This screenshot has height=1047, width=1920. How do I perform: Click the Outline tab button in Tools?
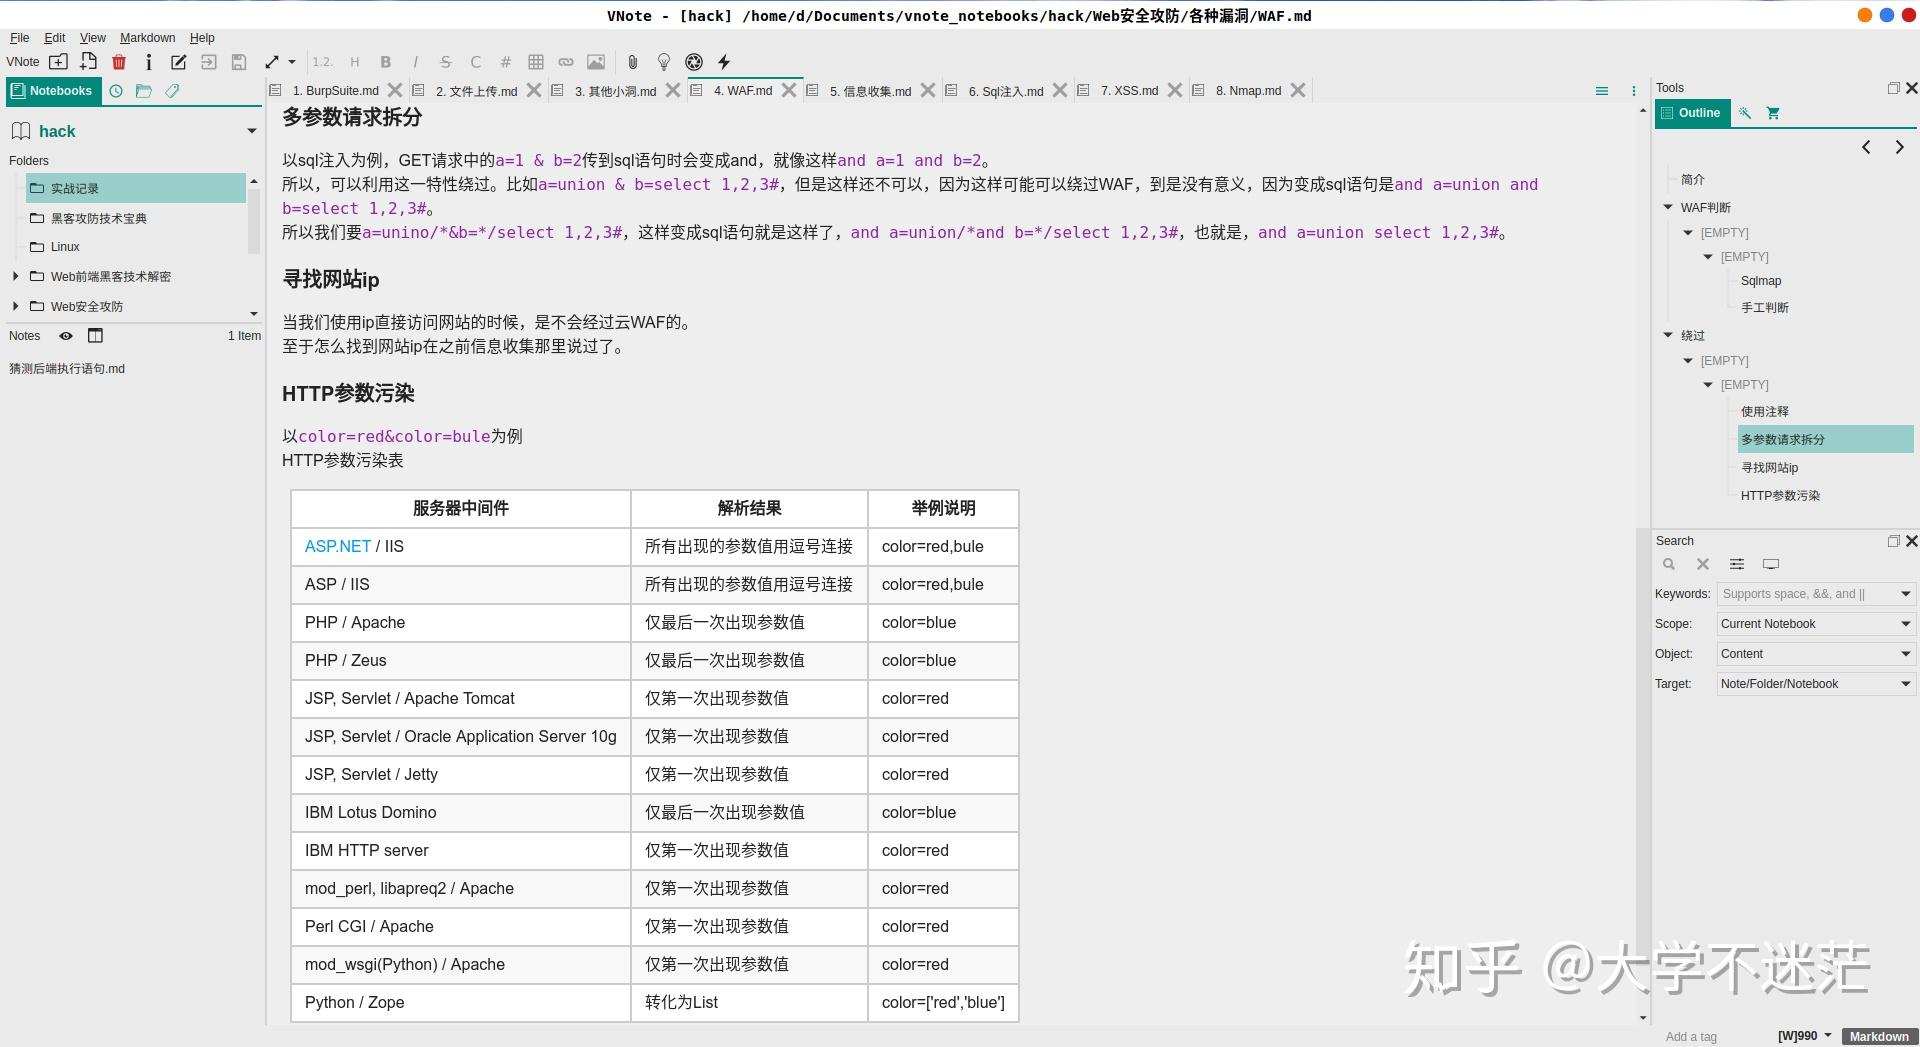(1692, 113)
